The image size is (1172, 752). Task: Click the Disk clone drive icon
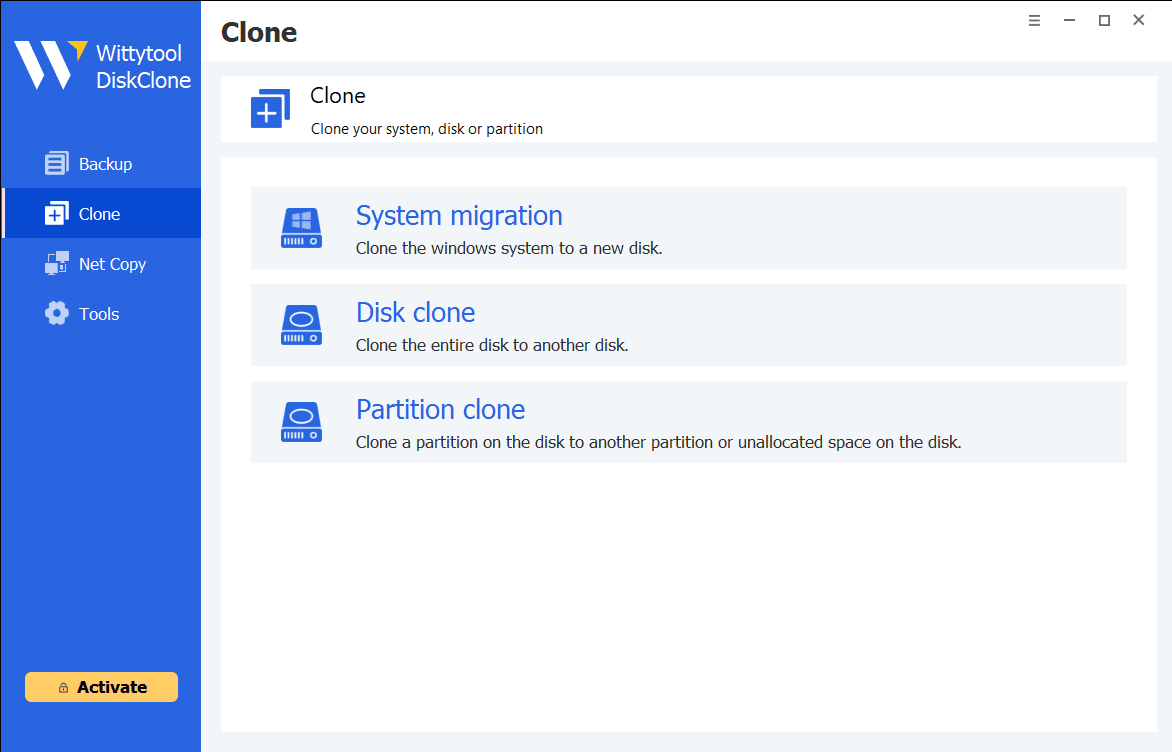point(301,325)
